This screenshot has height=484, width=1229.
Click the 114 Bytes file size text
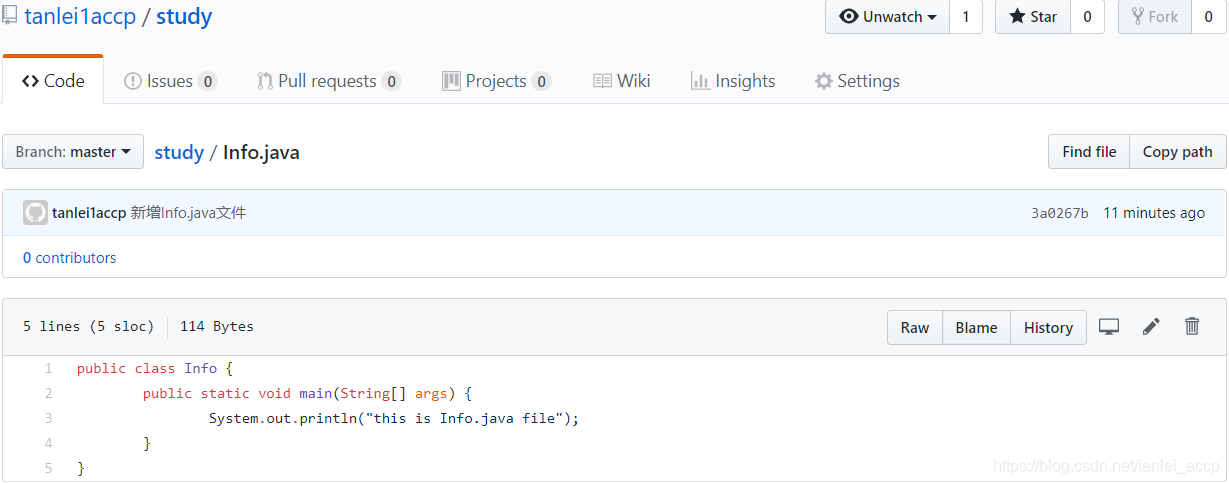(217, 326)
